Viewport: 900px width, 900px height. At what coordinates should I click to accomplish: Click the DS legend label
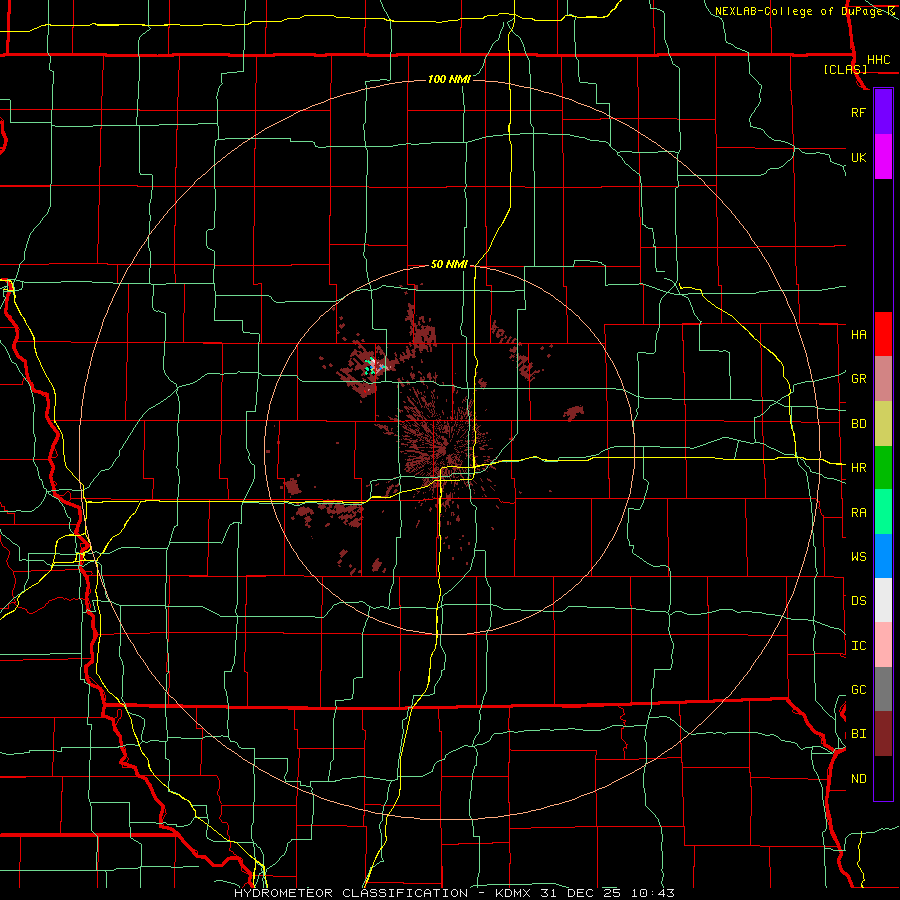click(859, 601)
